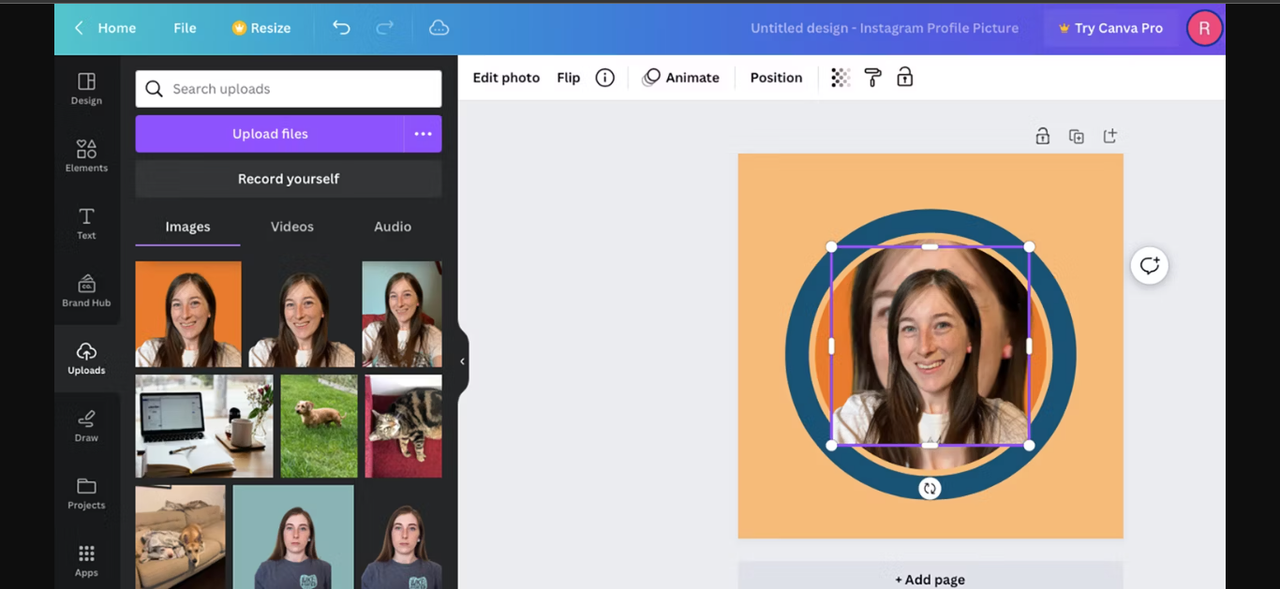Add a new page icon above canvas
1280x589 pixels.
(1110, 136)
